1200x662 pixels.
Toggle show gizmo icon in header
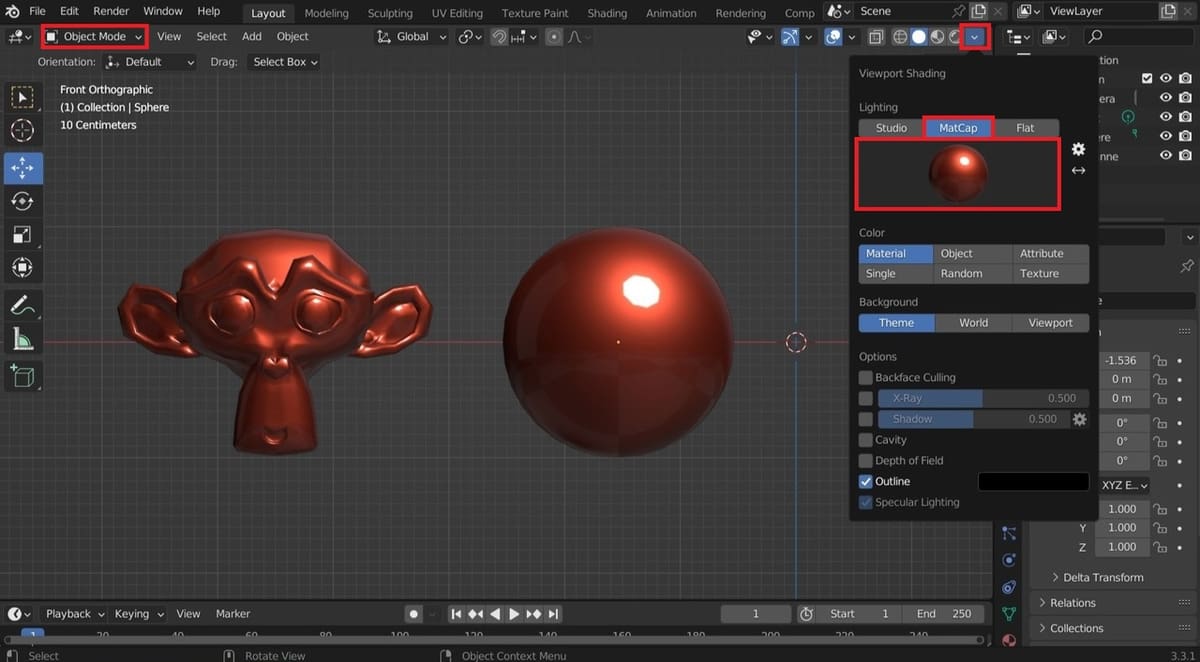pyautogui.click(x=790, y=37)
